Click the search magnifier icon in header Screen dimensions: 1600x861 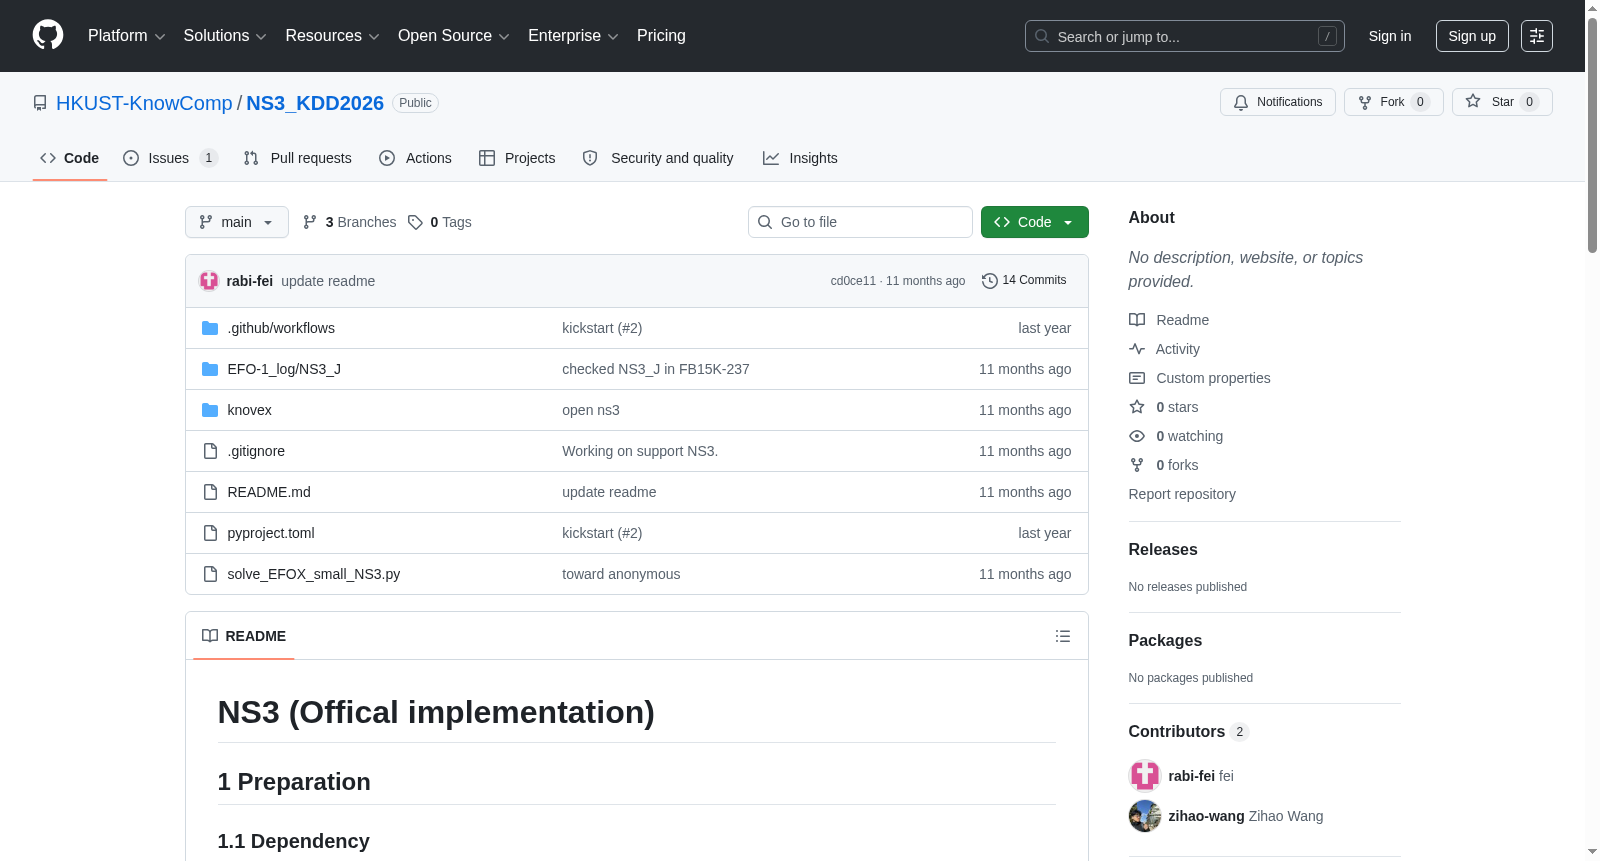point(1042,36)
